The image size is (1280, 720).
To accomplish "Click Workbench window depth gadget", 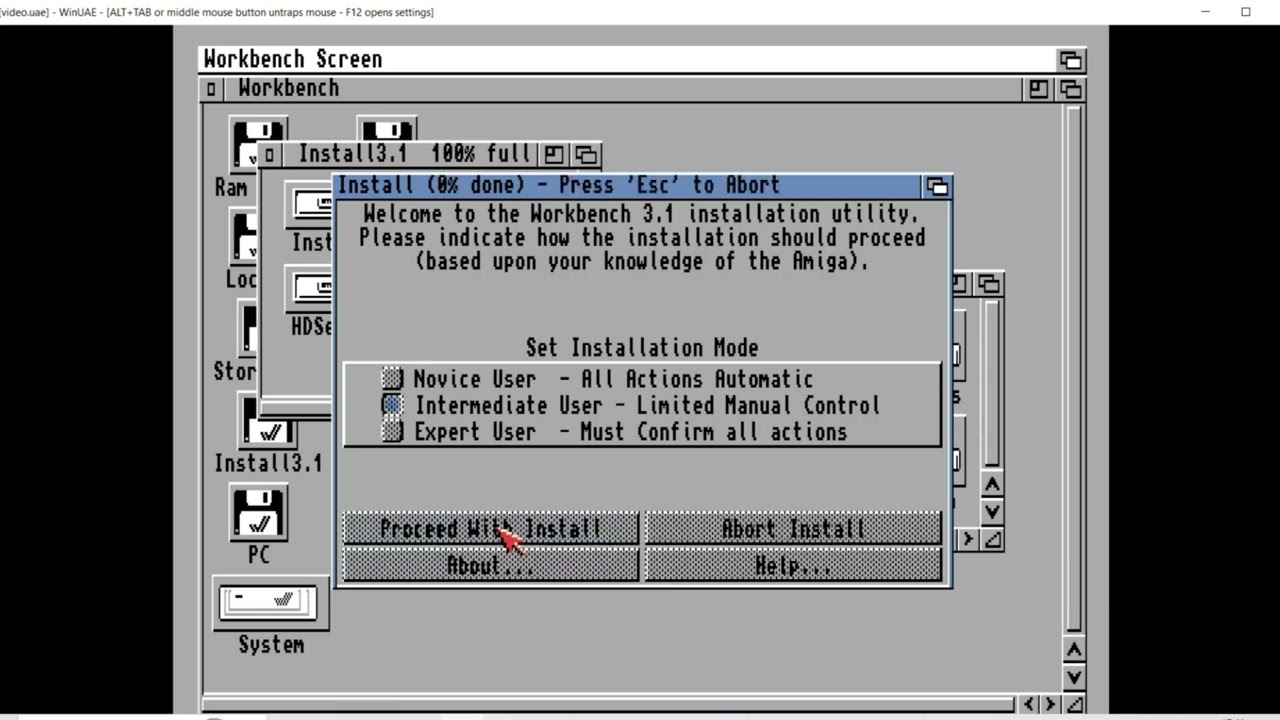I will (1070, 89).
